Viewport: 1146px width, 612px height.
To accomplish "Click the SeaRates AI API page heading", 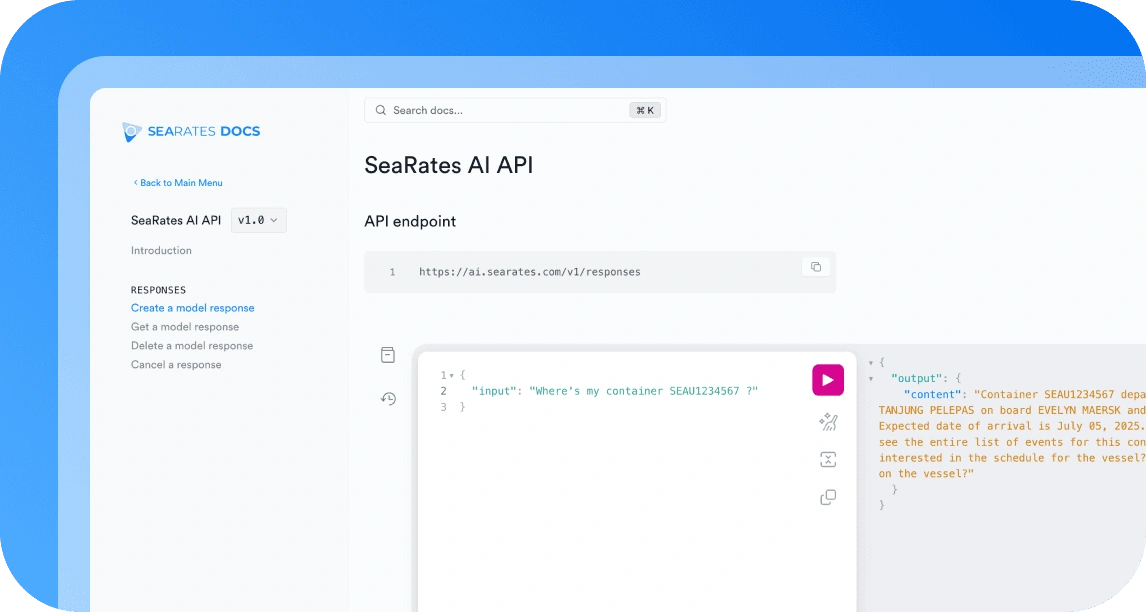I will 449,165.
